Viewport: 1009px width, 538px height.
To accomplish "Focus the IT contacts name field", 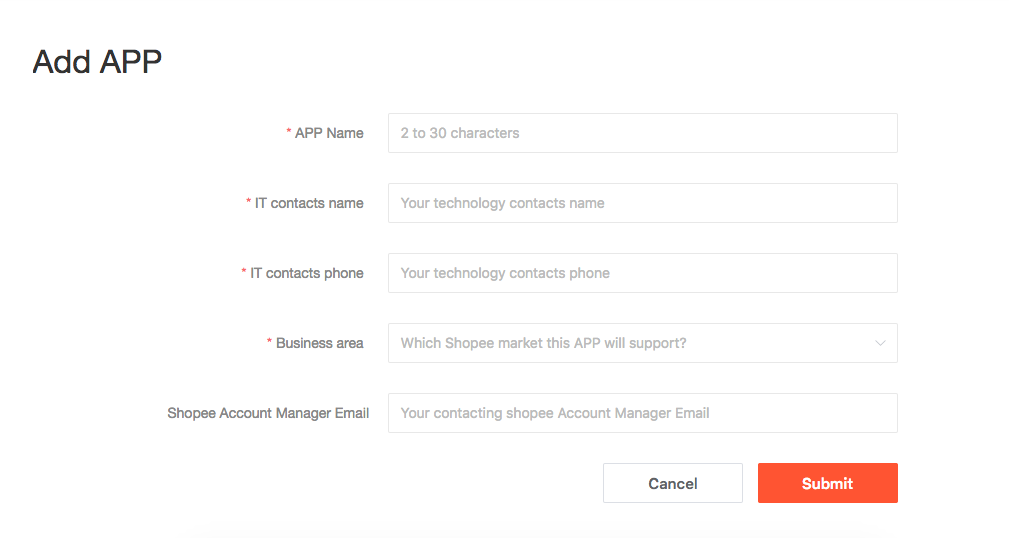I will pyautogui.click(x=643, y=203).
